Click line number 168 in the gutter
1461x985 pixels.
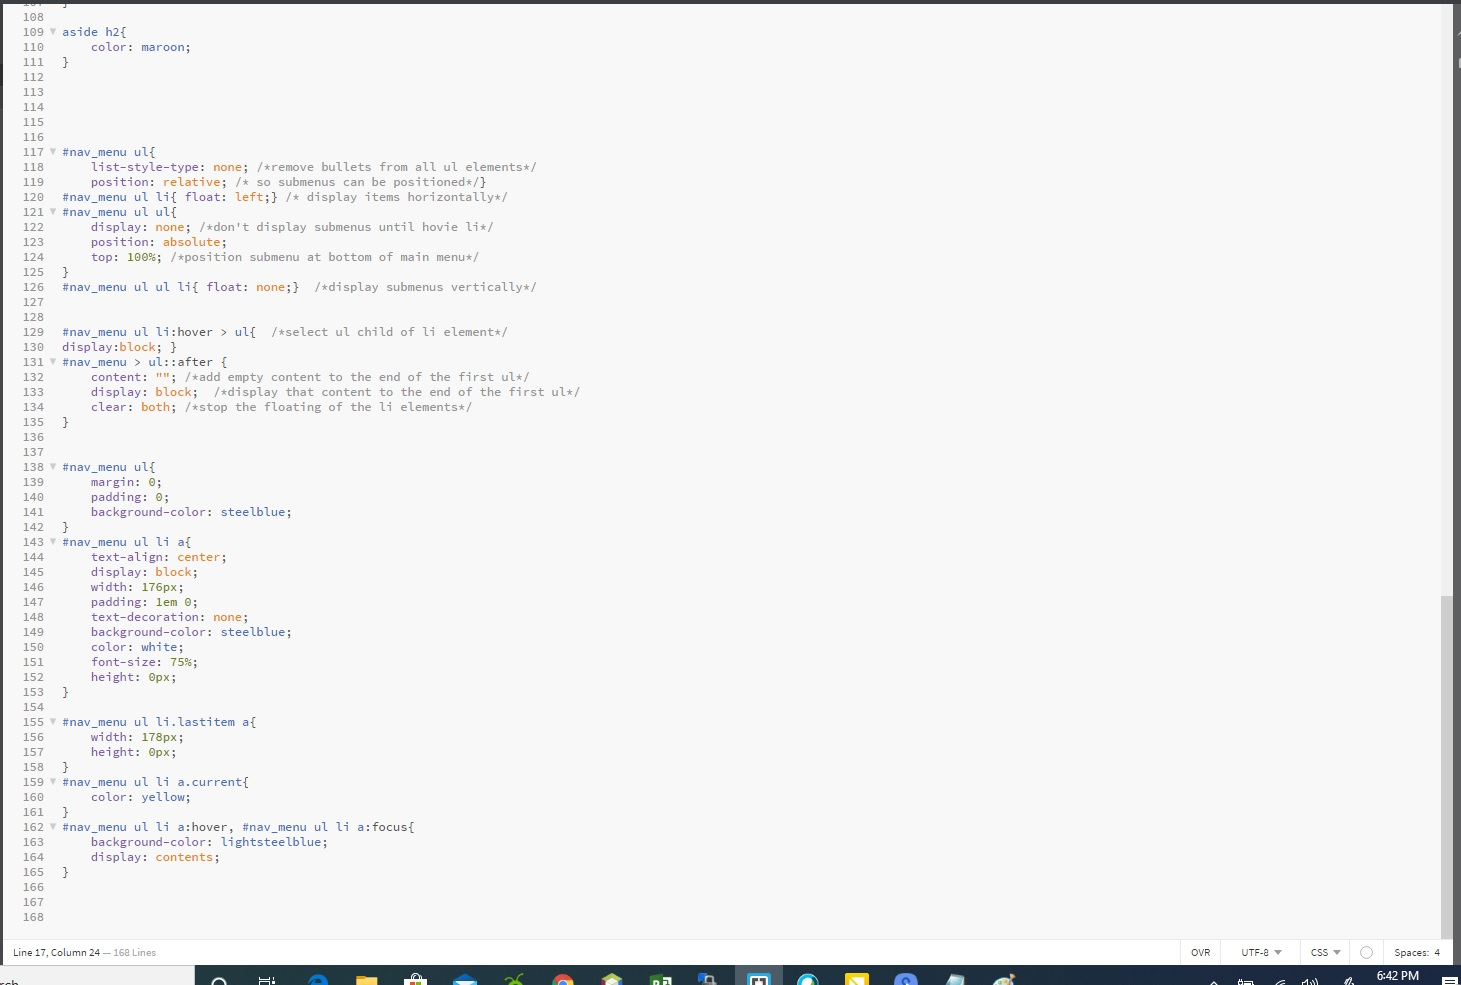[x=33, y=917]
